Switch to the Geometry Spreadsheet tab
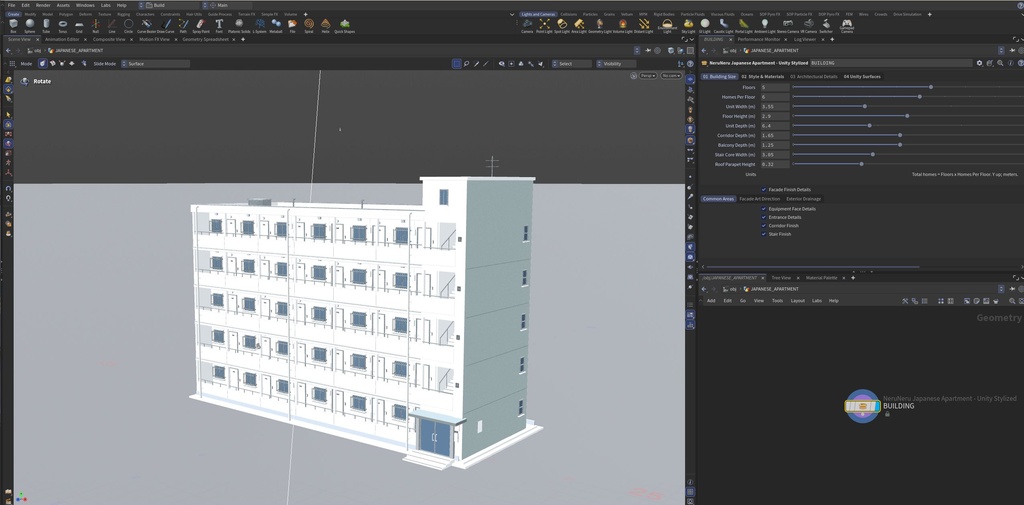Viewport: 1024px width, 505px height. pos(205,39)
